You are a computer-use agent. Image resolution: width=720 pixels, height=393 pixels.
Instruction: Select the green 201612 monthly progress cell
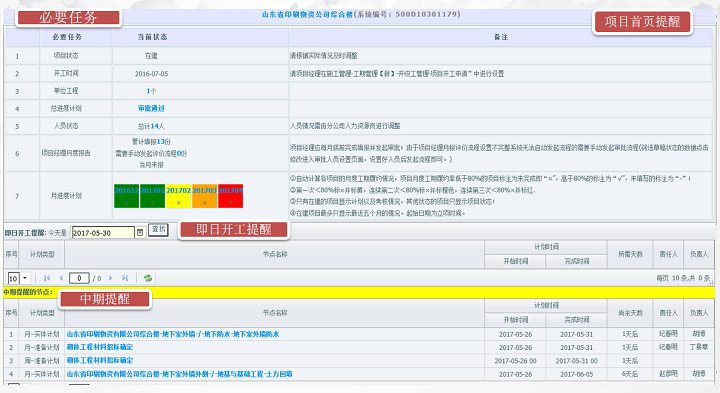(x=127, y=196)
